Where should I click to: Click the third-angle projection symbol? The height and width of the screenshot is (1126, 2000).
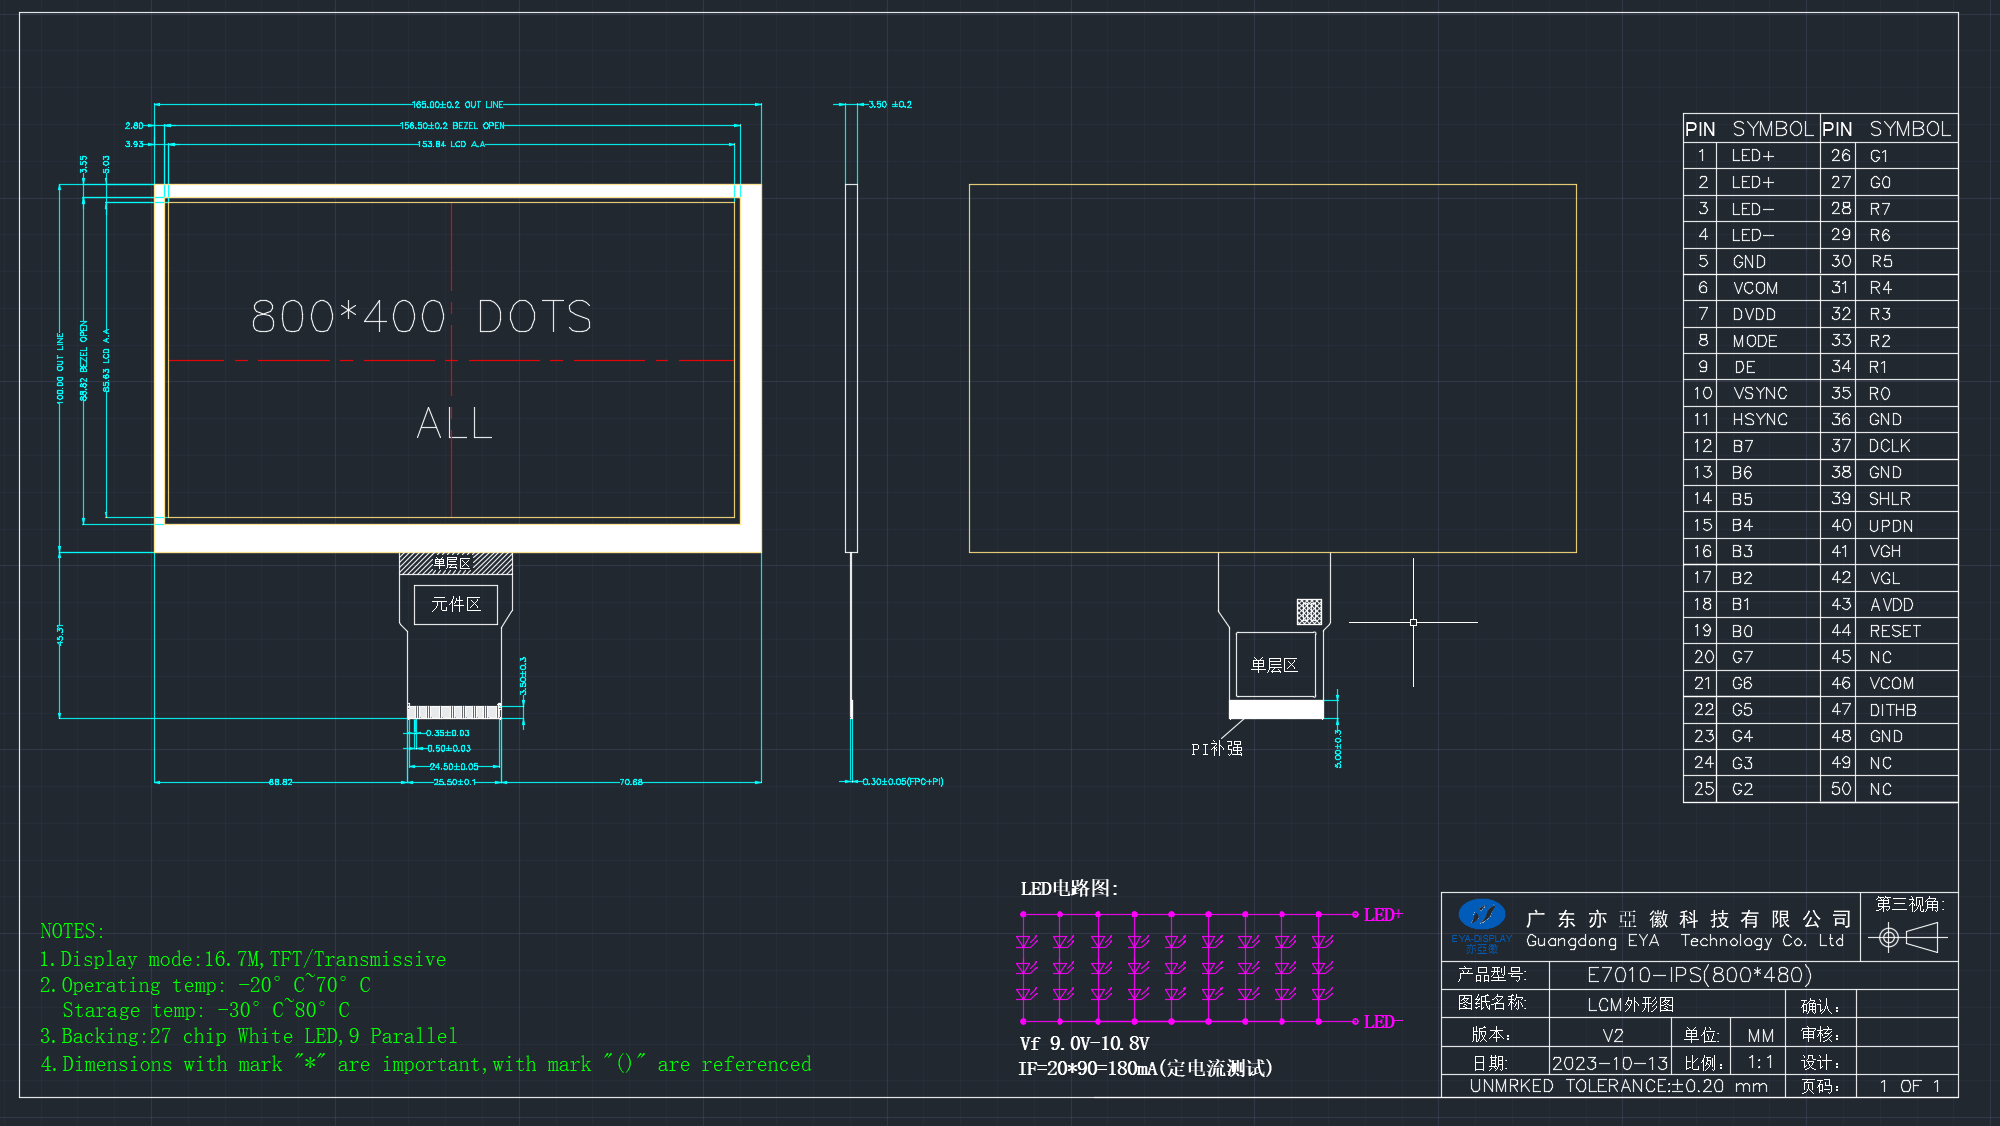click(1909, 937)
